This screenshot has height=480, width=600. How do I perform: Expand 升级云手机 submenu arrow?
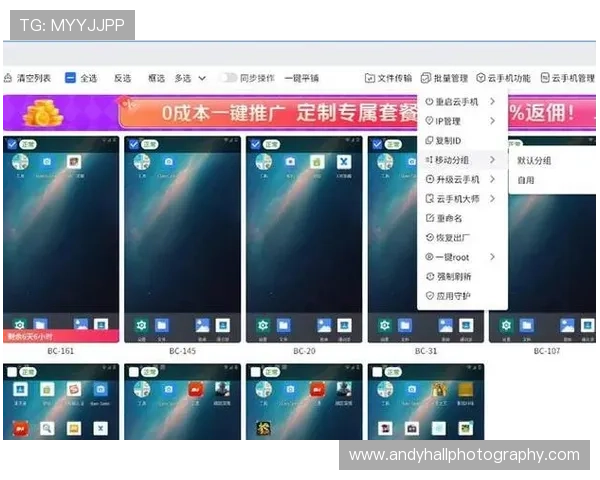tap(492, 179)
